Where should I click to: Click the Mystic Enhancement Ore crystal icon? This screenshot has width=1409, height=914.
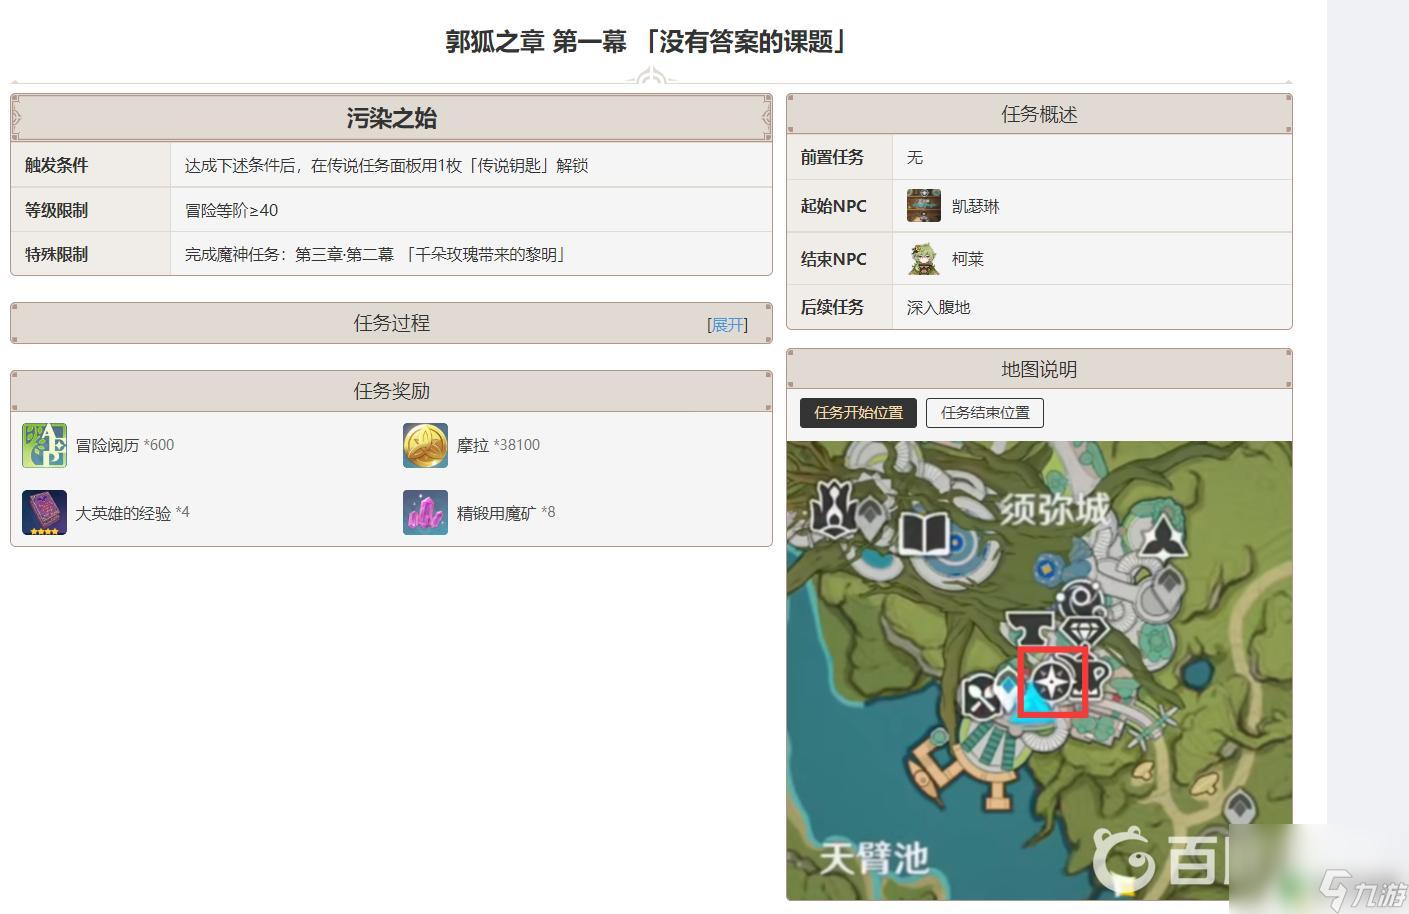pyautogui.click(x=425, y=512)
